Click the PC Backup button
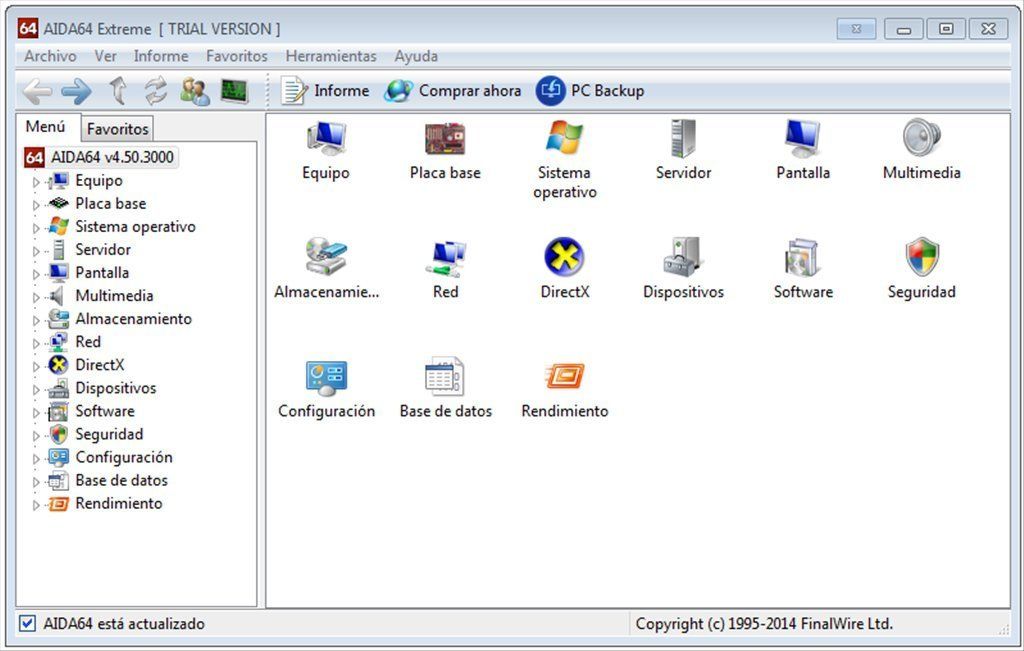The height and width of the screenshot is (651, 1024). 590,91
